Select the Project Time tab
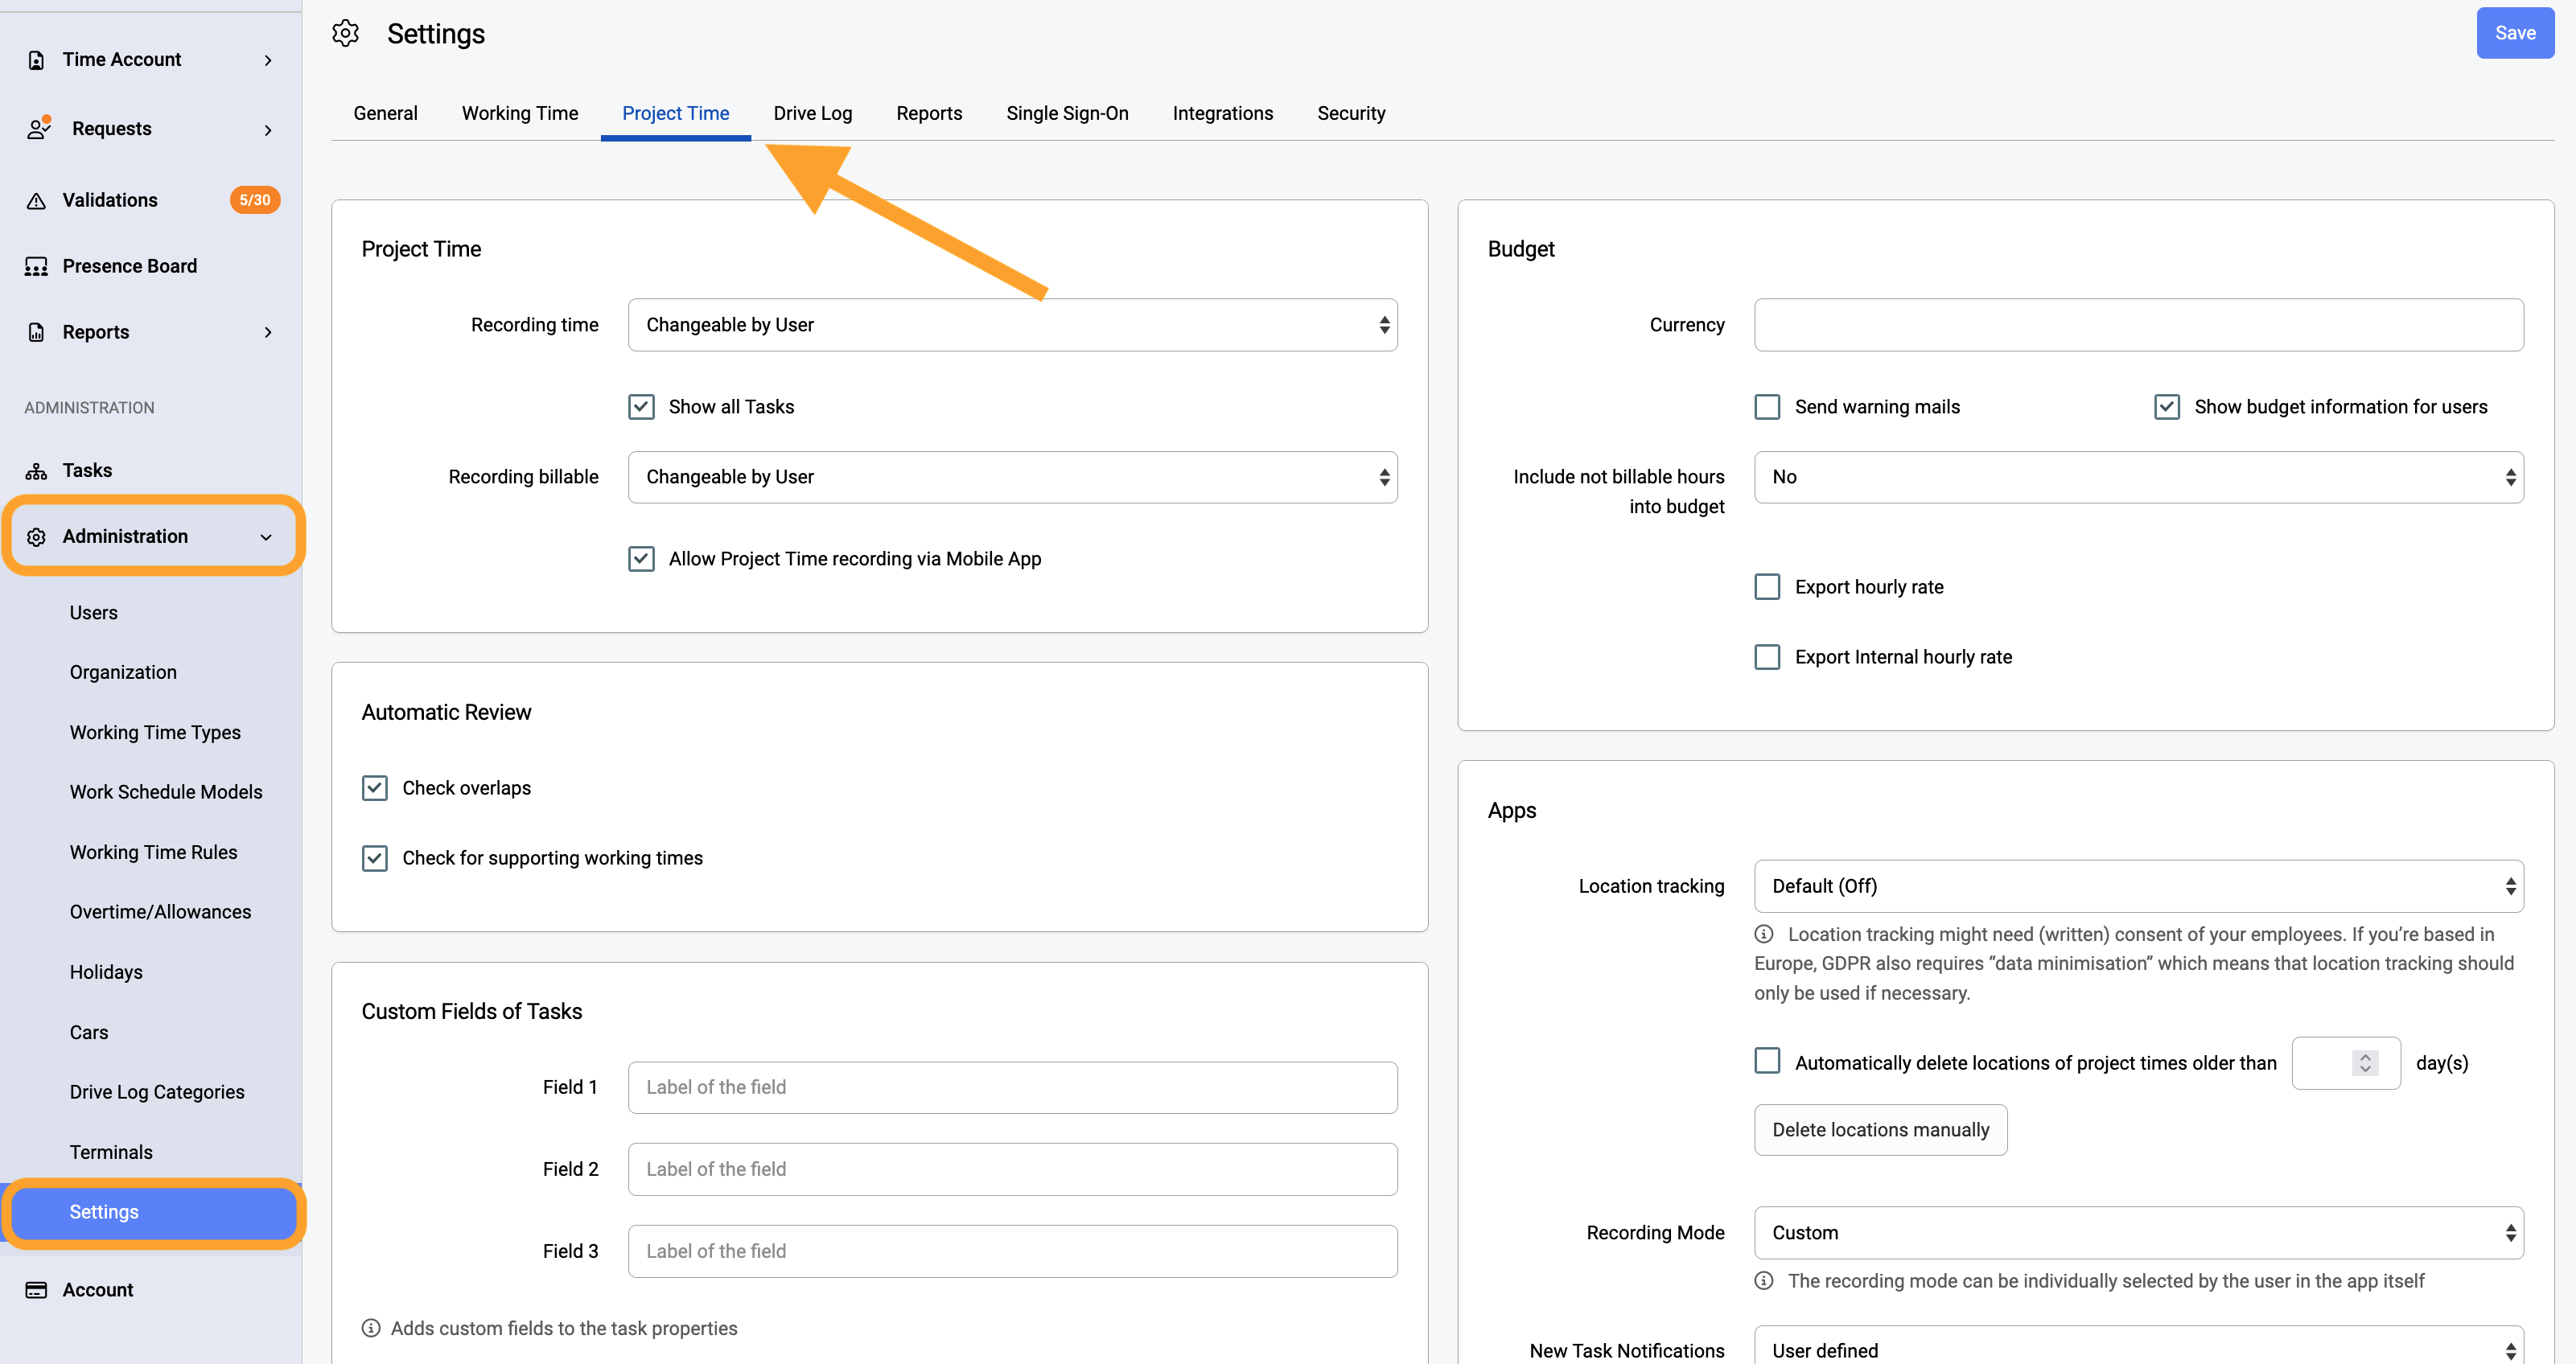 pyautogui.click(x=675, y=113)
